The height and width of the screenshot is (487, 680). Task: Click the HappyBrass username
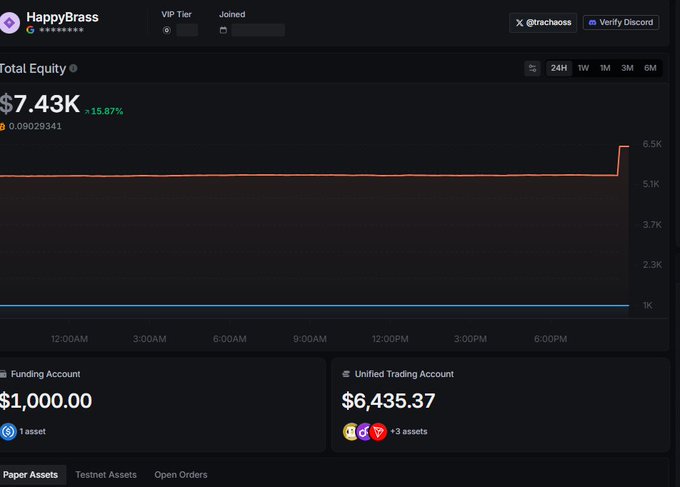(62, 17)
